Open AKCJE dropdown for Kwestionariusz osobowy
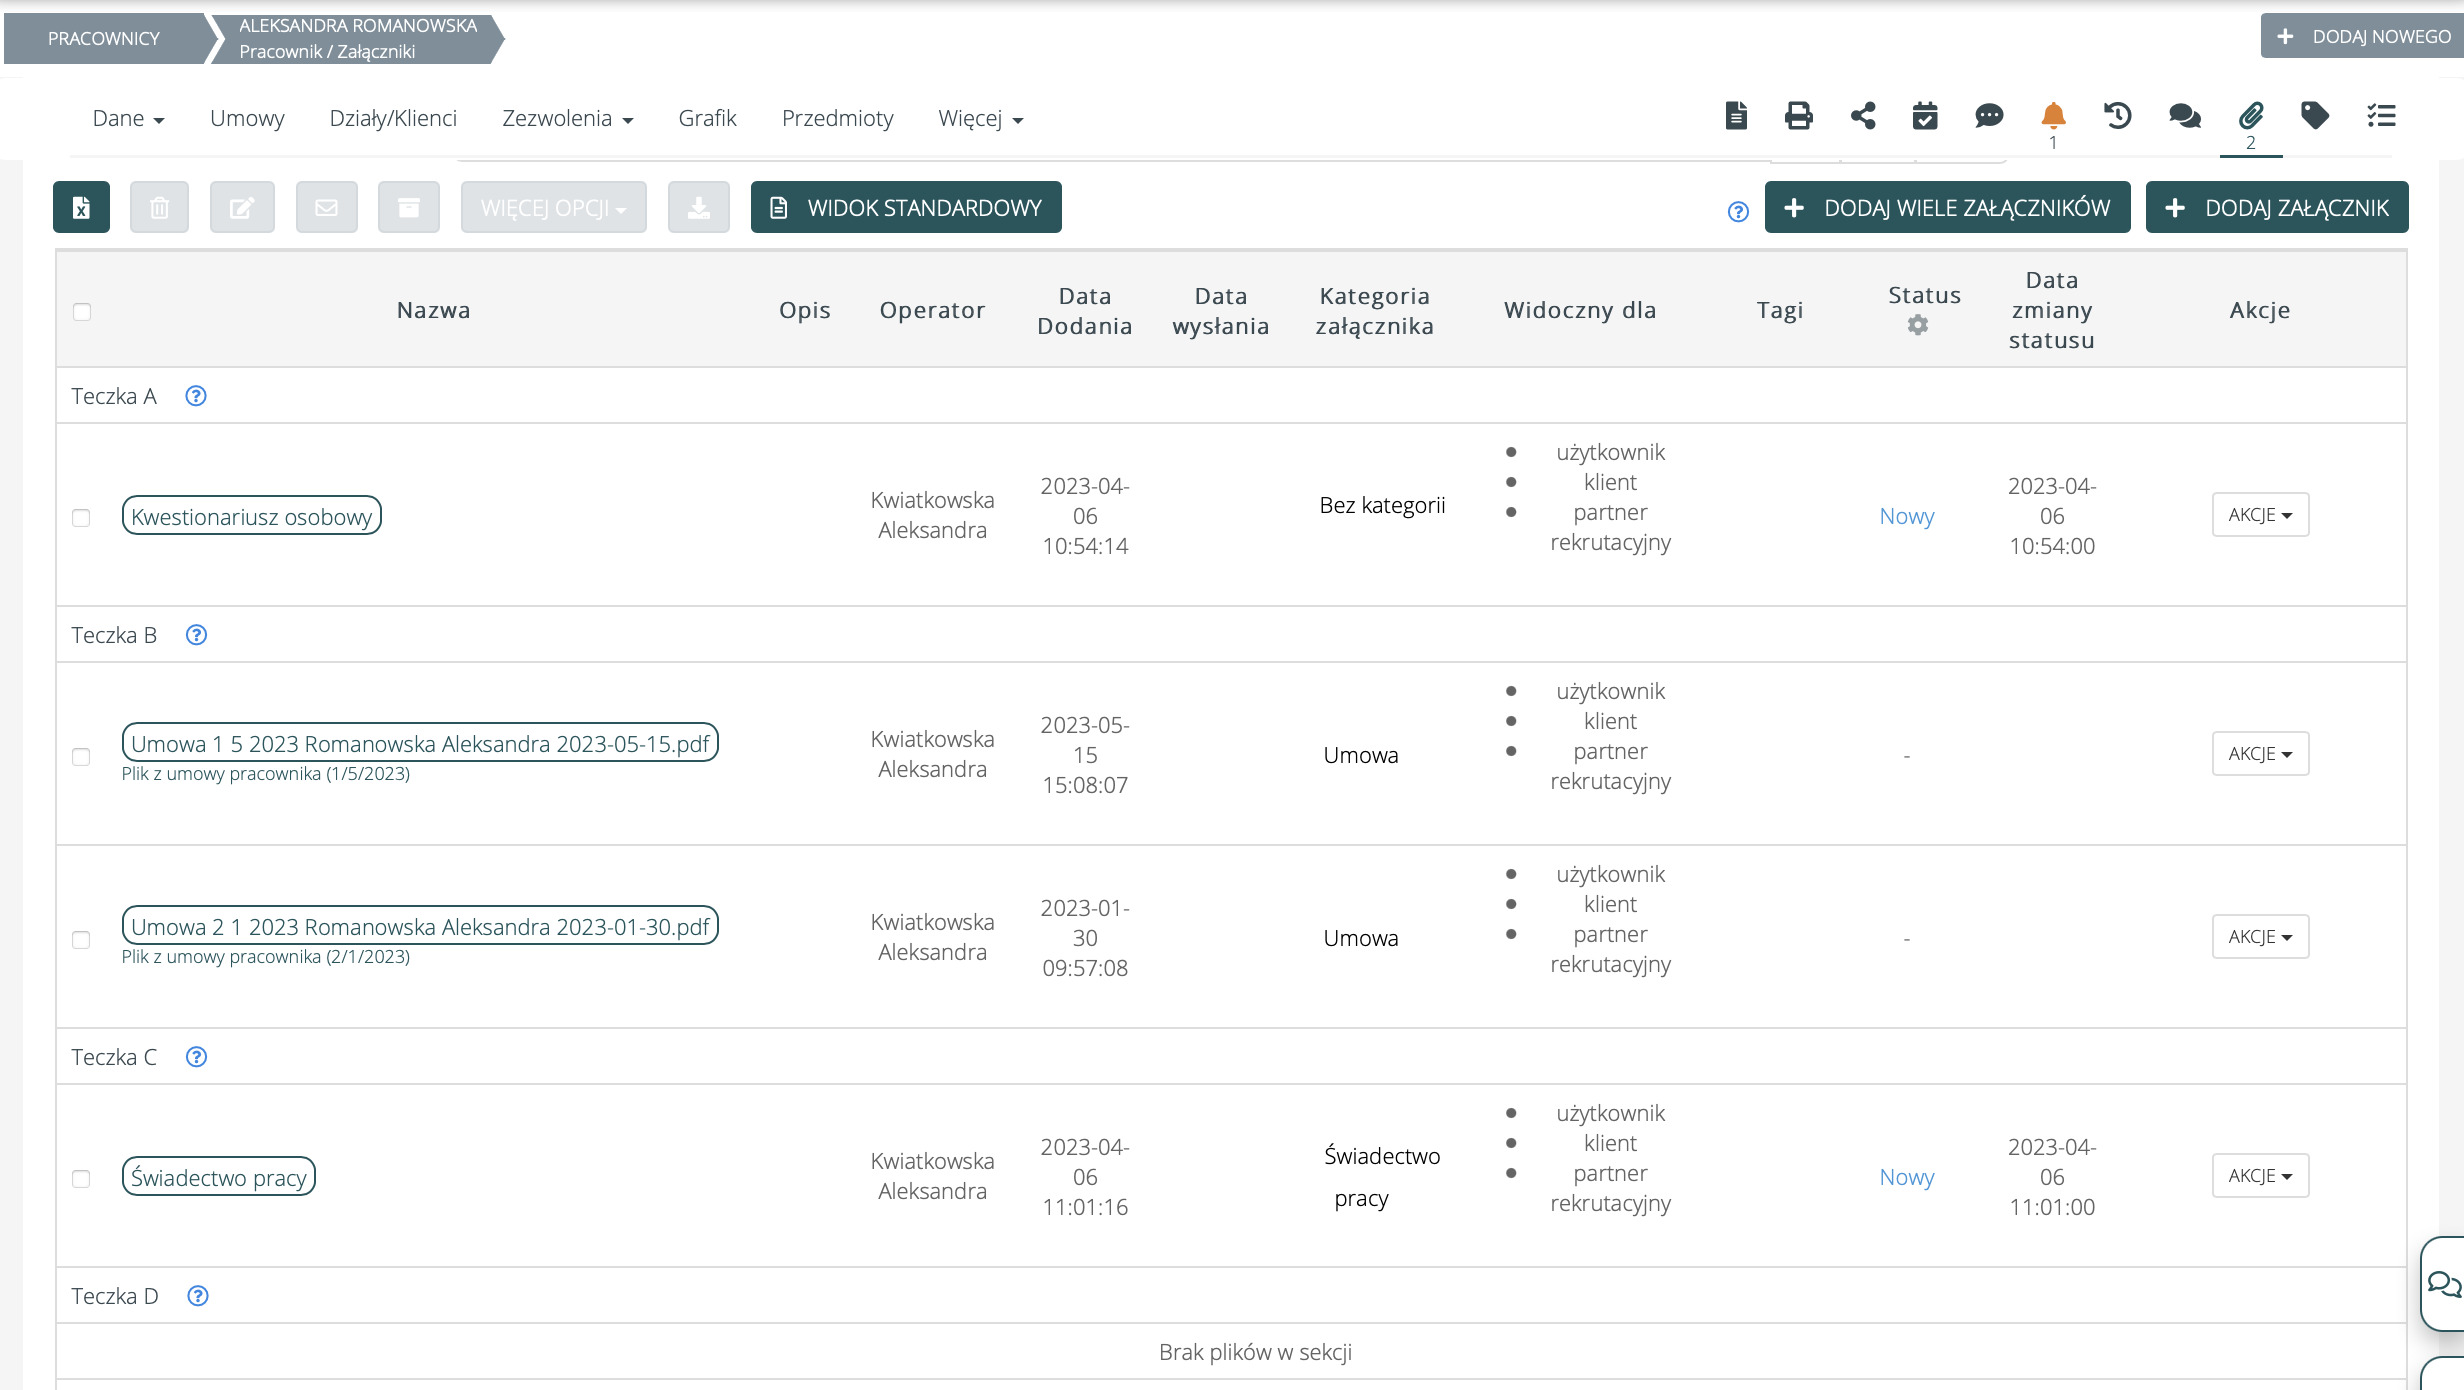Viewport: 2464px width, 1390px height. (2260, 515)
